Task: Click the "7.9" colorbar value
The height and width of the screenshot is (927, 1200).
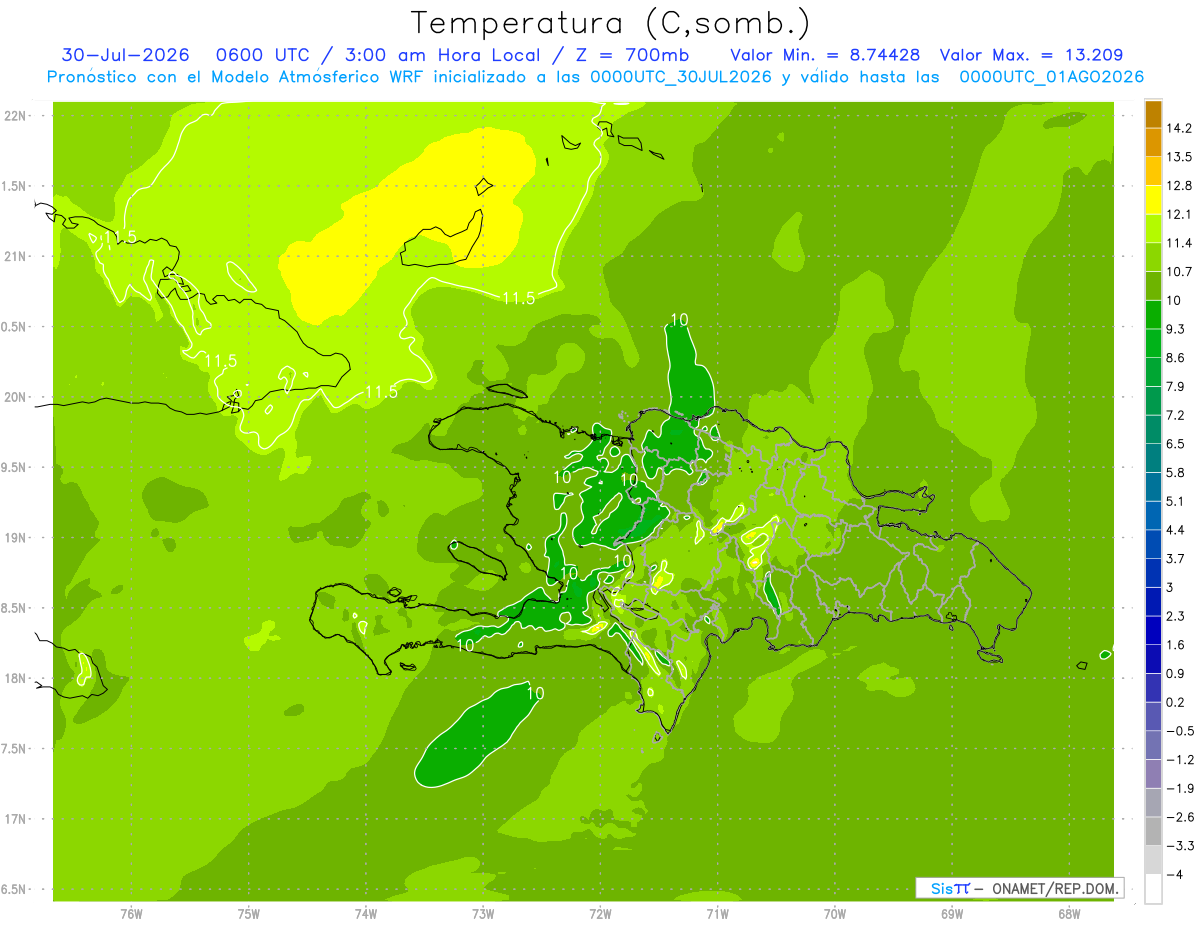Action: tap(1175, 387)
